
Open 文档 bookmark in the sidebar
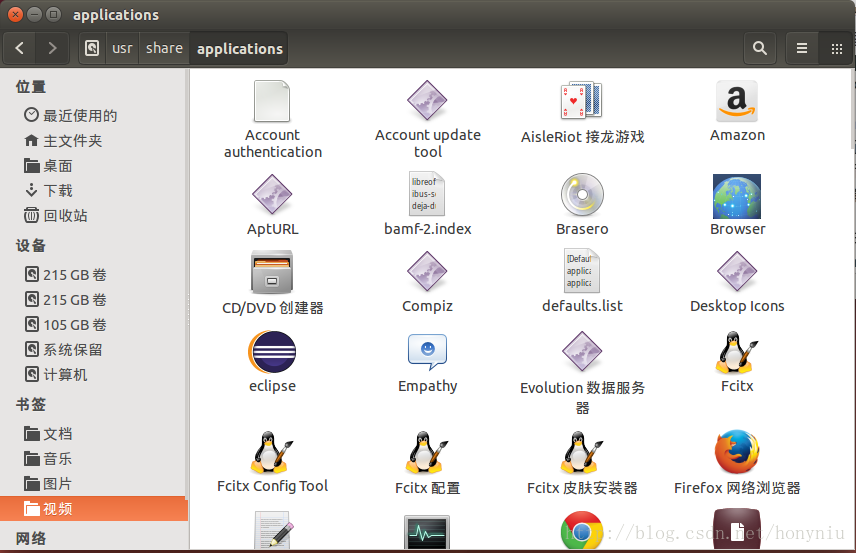click(94, 434)
